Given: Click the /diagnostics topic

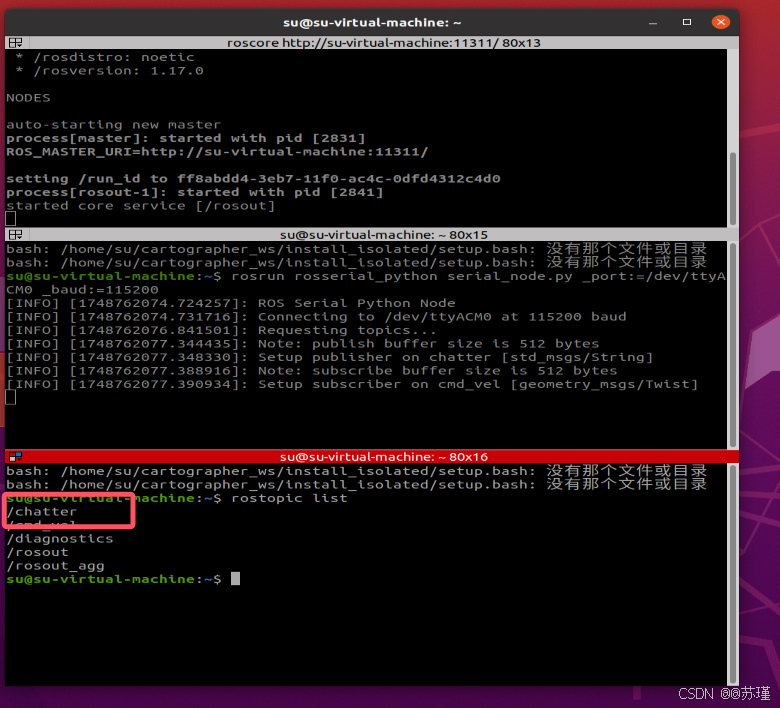Looking at the screenshot, I should pyautogui.click(x=60, y=538).
